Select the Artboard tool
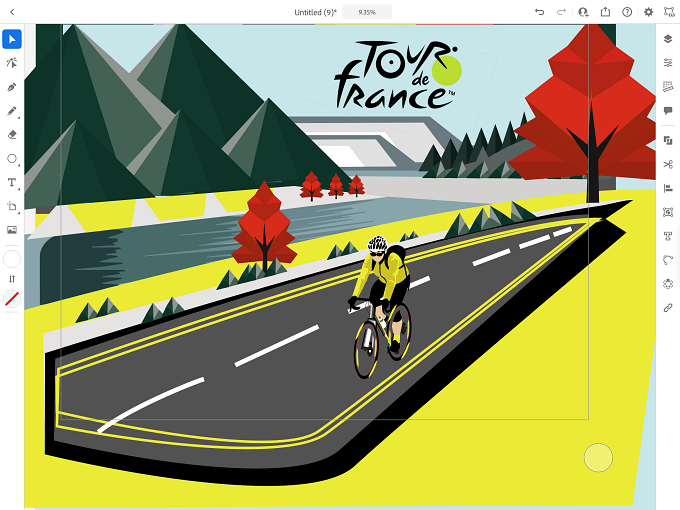This screenshot has height=510, width=680. click(12, 206)
